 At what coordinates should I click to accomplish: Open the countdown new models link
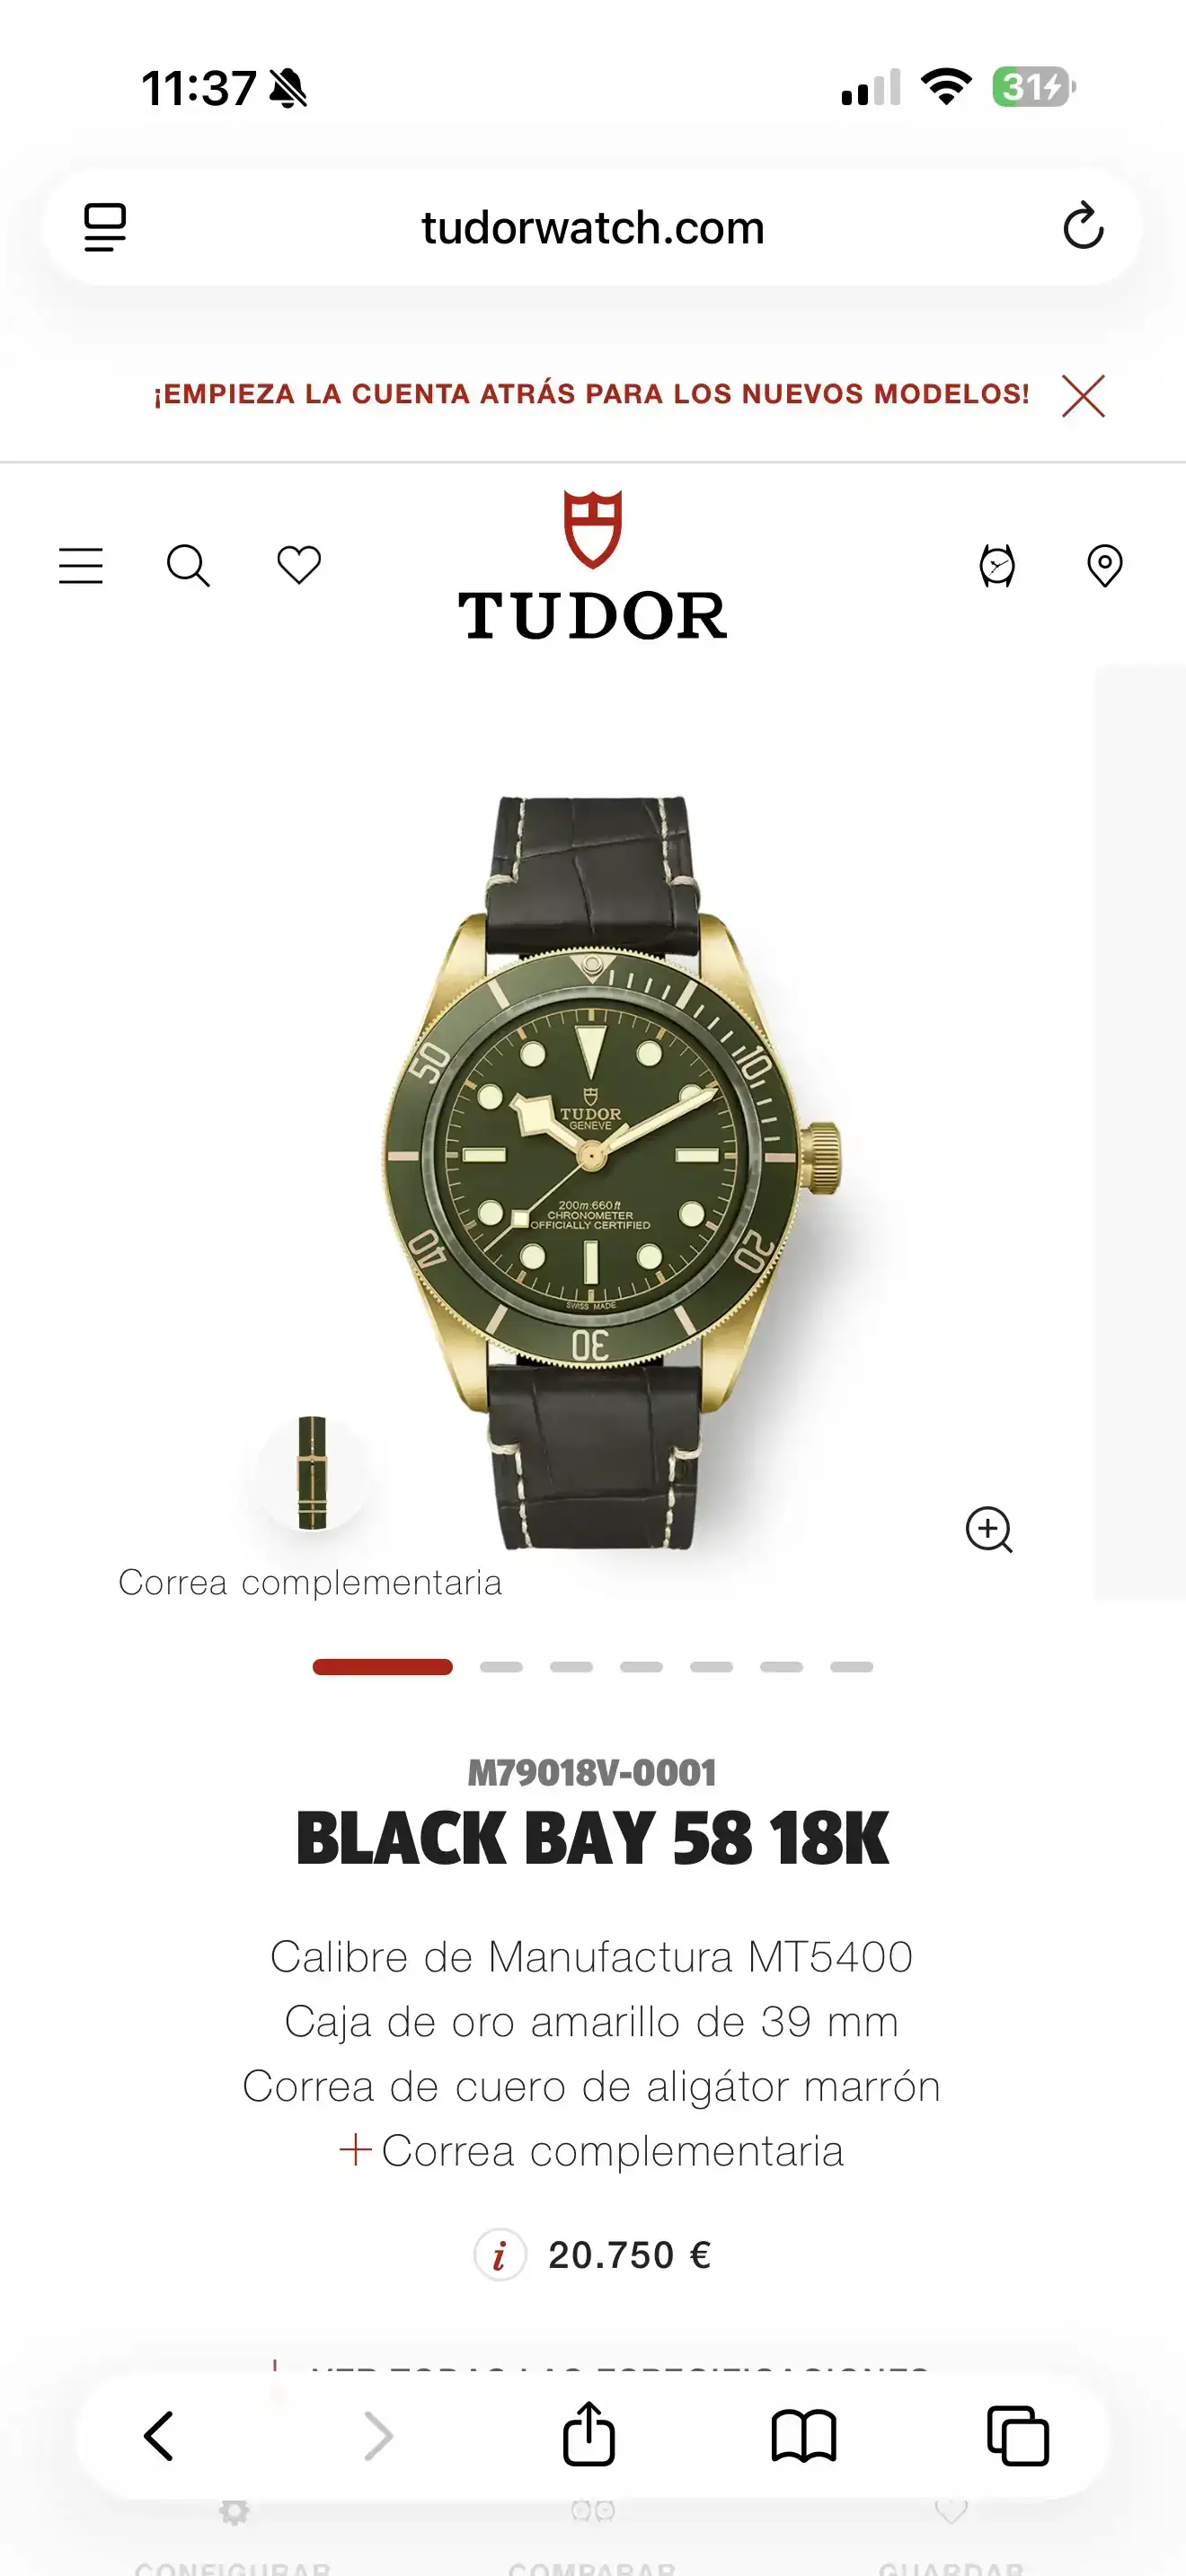[591, 394]
